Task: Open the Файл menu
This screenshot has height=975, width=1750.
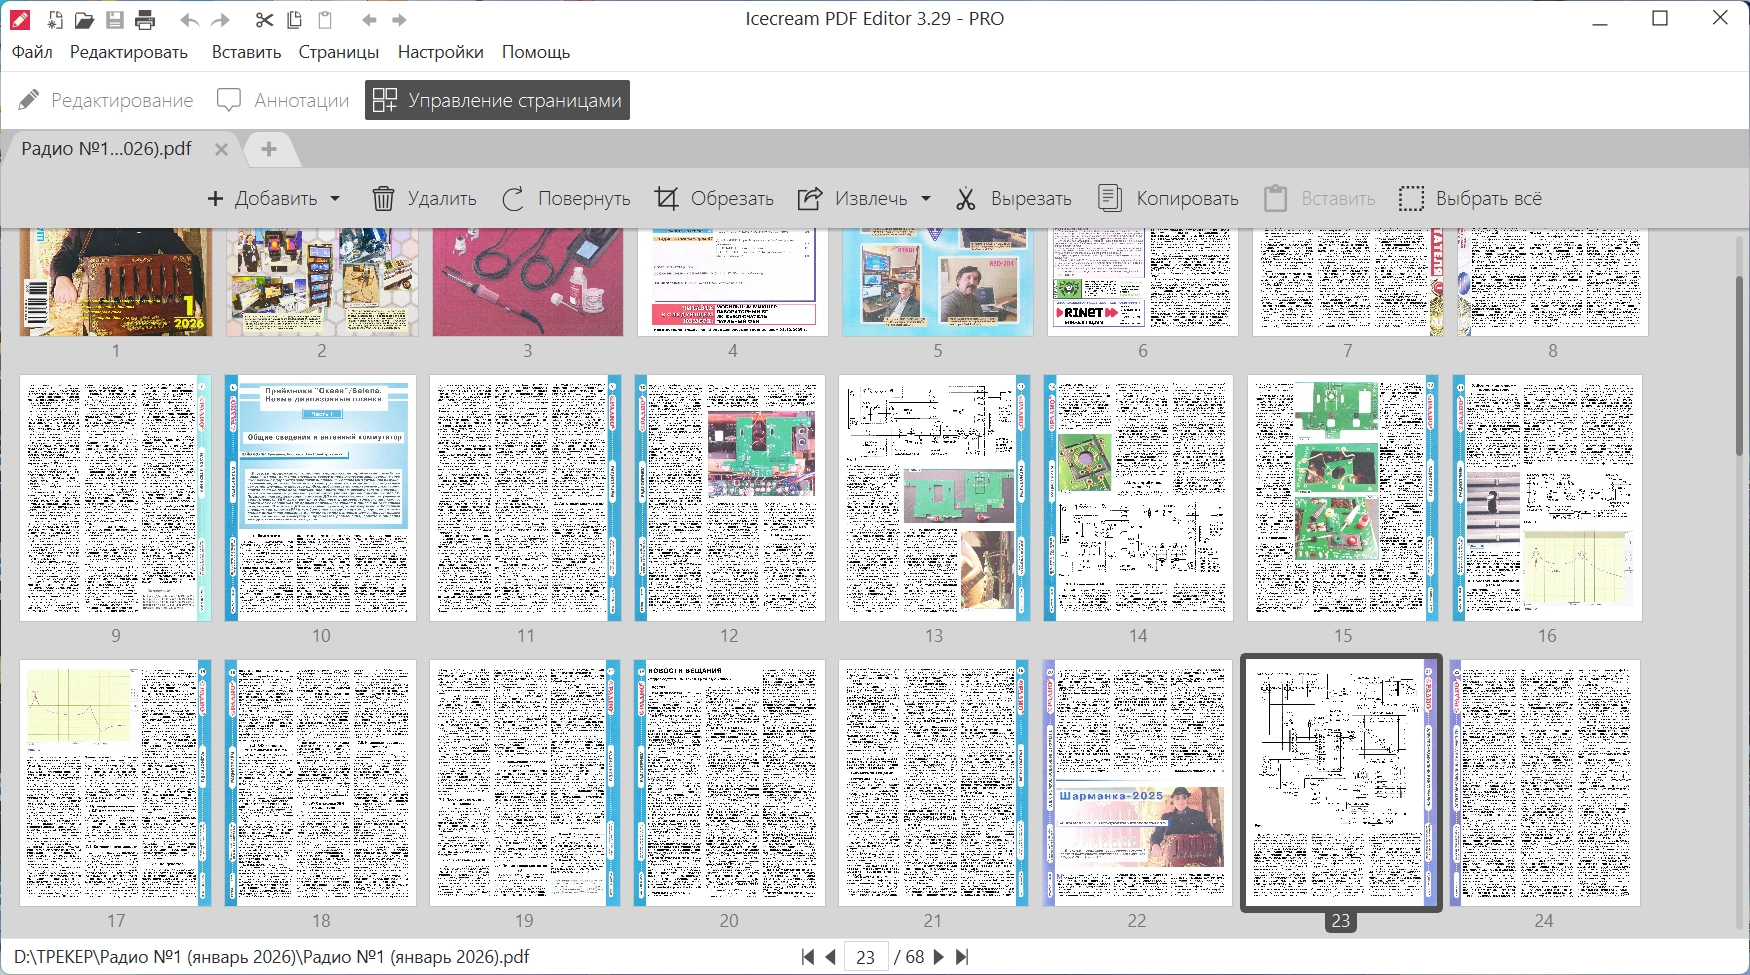Action: point(32,52)
